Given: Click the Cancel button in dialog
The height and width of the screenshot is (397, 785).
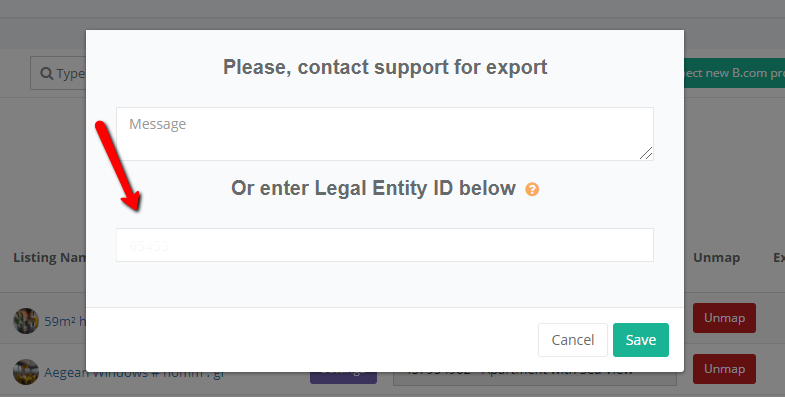Looking at the screenshot, I should 573,340.
